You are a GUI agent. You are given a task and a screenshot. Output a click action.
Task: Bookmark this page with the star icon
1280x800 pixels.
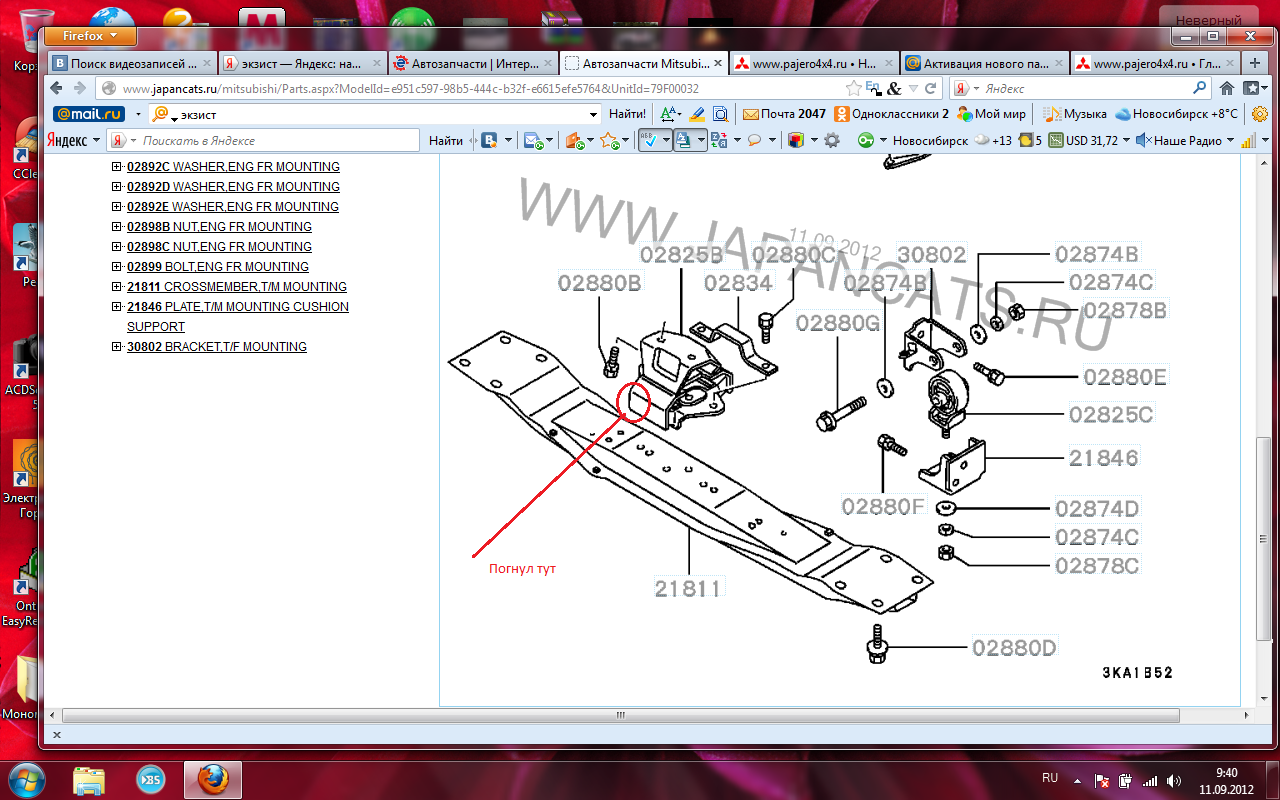click(854, 88)
